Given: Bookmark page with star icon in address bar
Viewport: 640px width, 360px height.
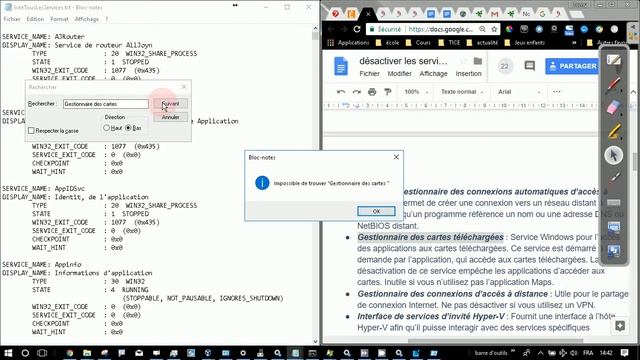Looking at the screenshot, I should [494, 29].
